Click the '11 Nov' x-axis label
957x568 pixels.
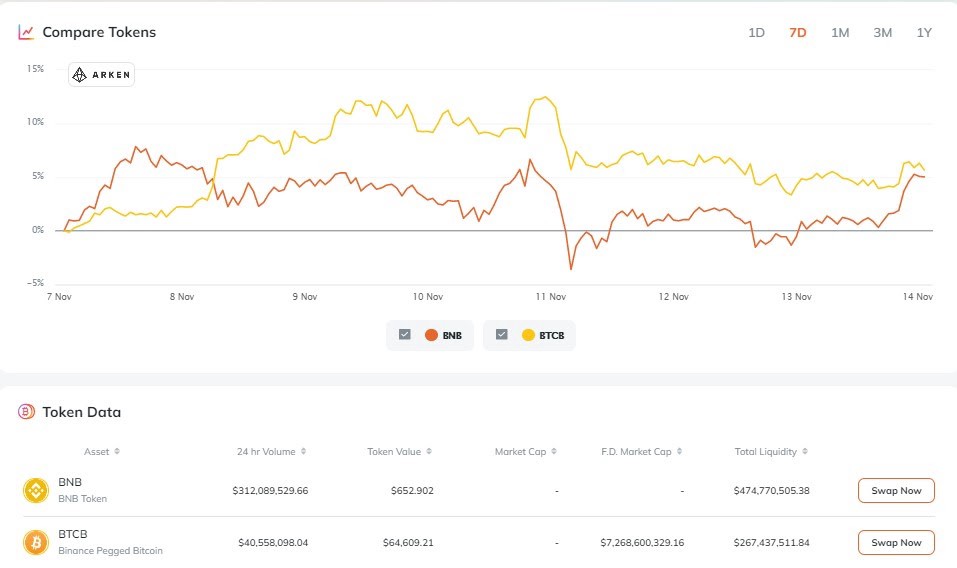point(551,297)
